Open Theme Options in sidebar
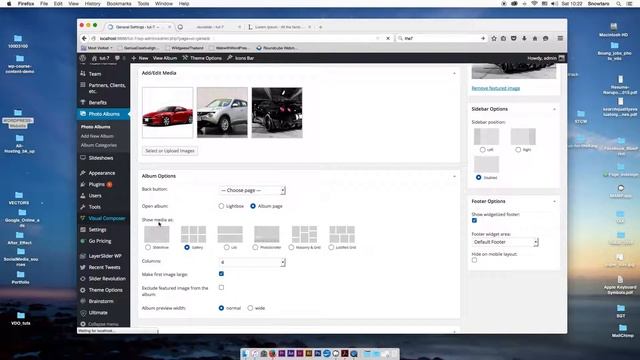640x360 pixels. point(105,290)
